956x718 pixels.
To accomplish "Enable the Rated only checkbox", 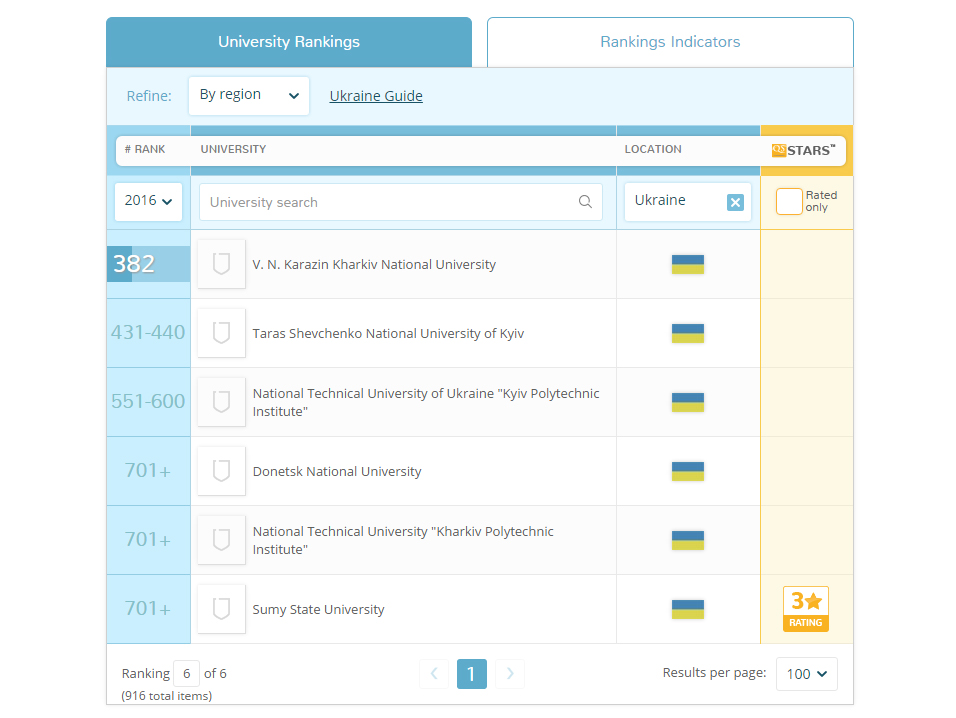I will coord(789,202).
